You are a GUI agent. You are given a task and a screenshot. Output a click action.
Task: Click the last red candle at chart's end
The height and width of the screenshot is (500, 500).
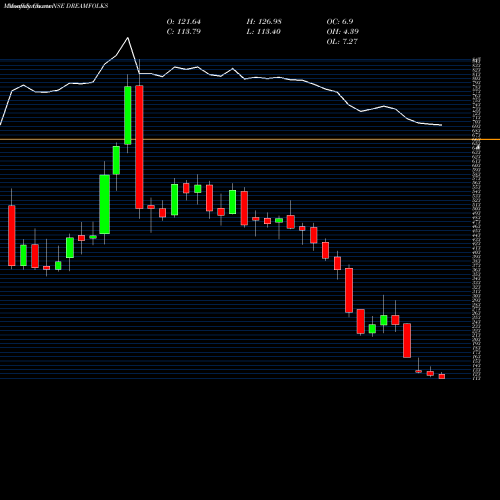[x=442, y=376]
